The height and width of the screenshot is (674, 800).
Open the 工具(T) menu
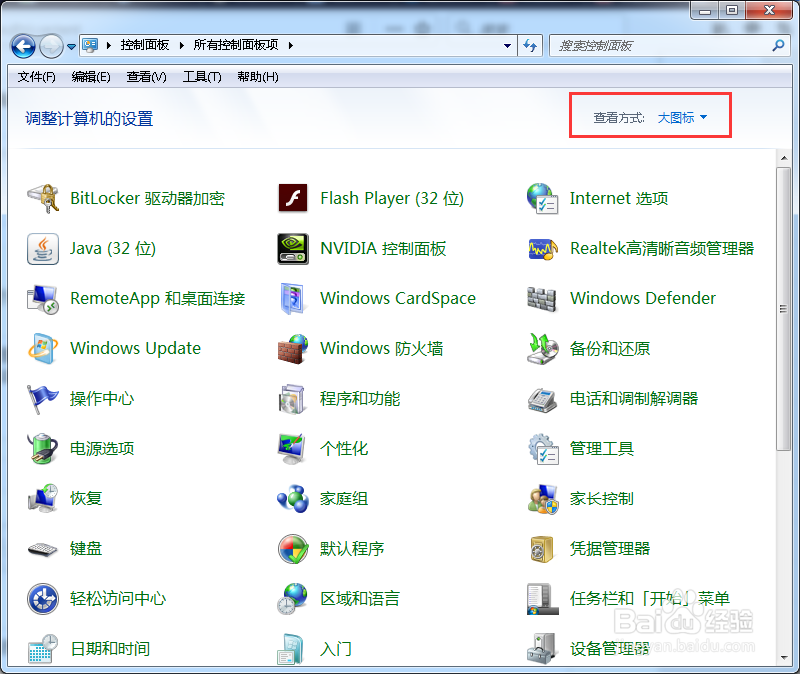(x=202, y=77)
